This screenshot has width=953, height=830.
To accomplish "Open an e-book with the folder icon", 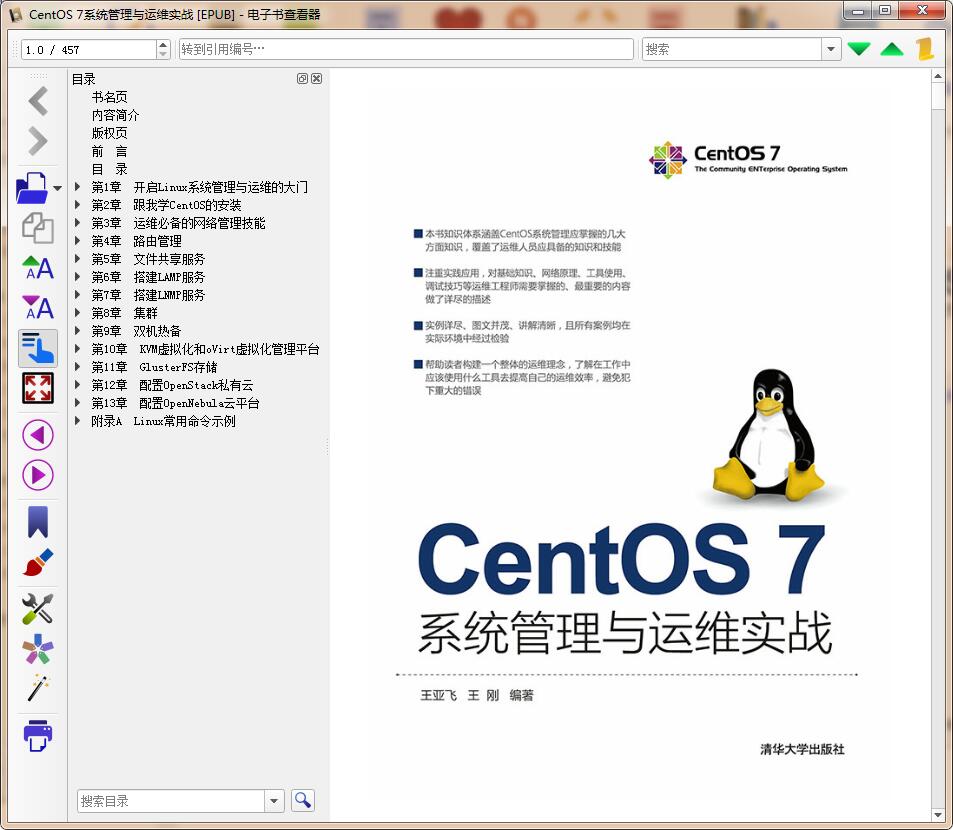I will click(32, 188).
